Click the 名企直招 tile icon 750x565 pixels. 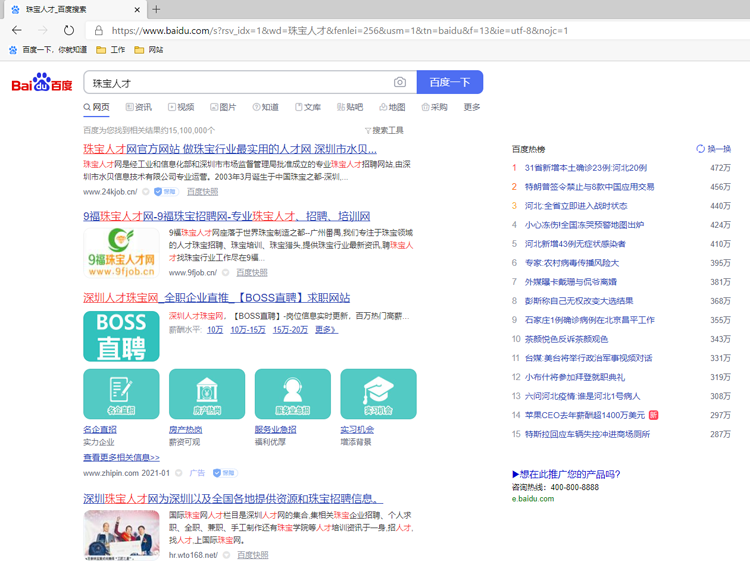(x=121, y=394)
